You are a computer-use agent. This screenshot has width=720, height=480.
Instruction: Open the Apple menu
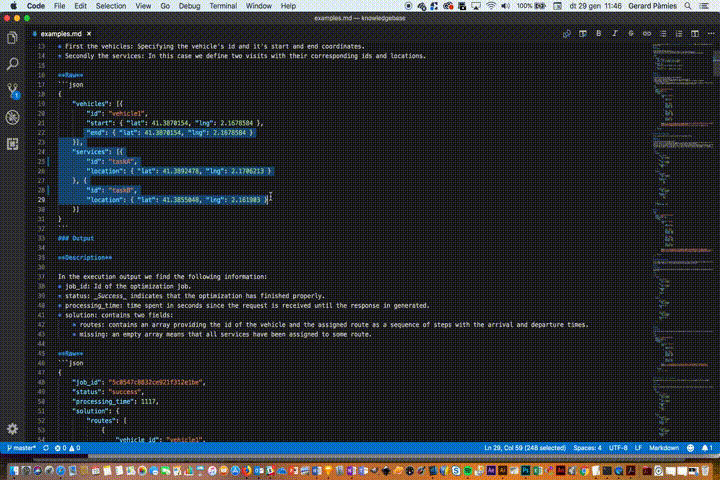point(13,6)
